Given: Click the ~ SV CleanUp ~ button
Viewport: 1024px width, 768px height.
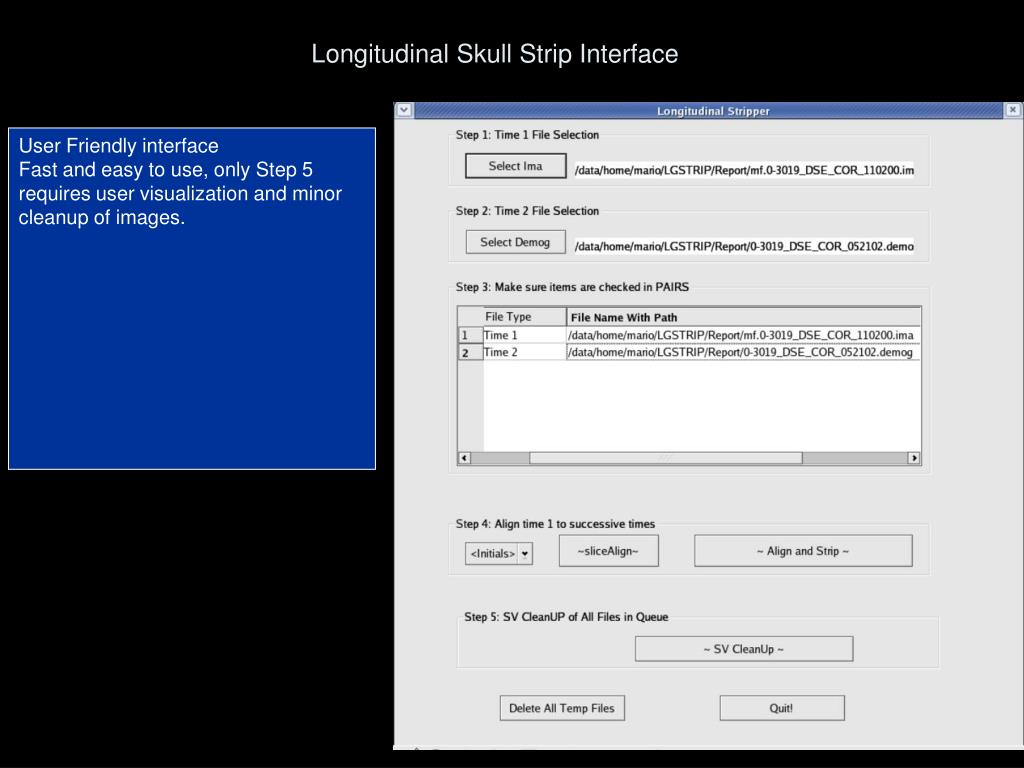Looking at the screenshot, I should [x=744, y=648].
